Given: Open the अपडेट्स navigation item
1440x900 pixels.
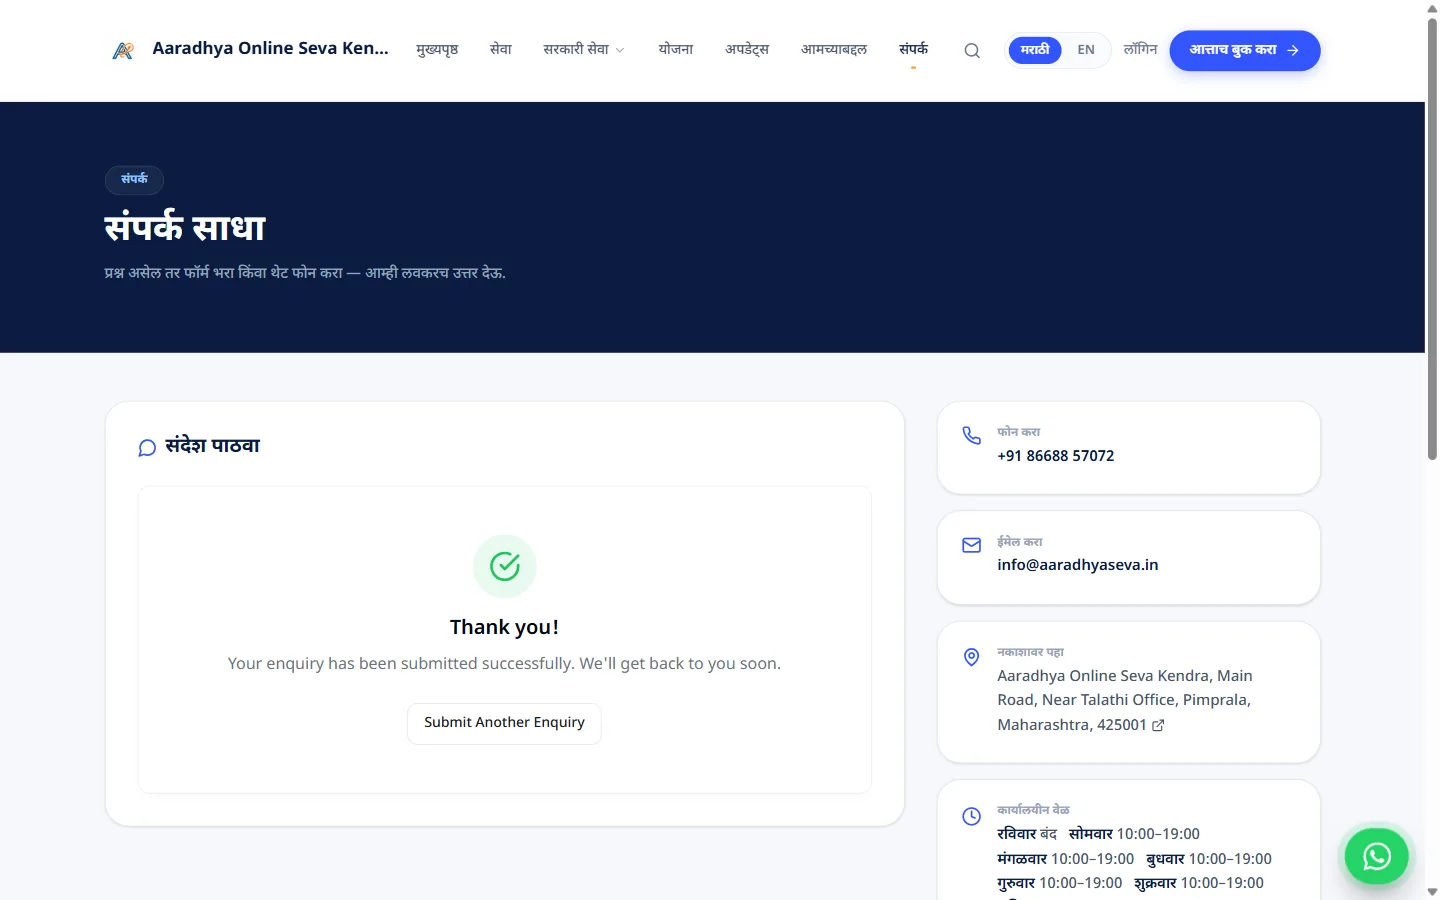Looking at the screenshot, I should coord(747,50).
